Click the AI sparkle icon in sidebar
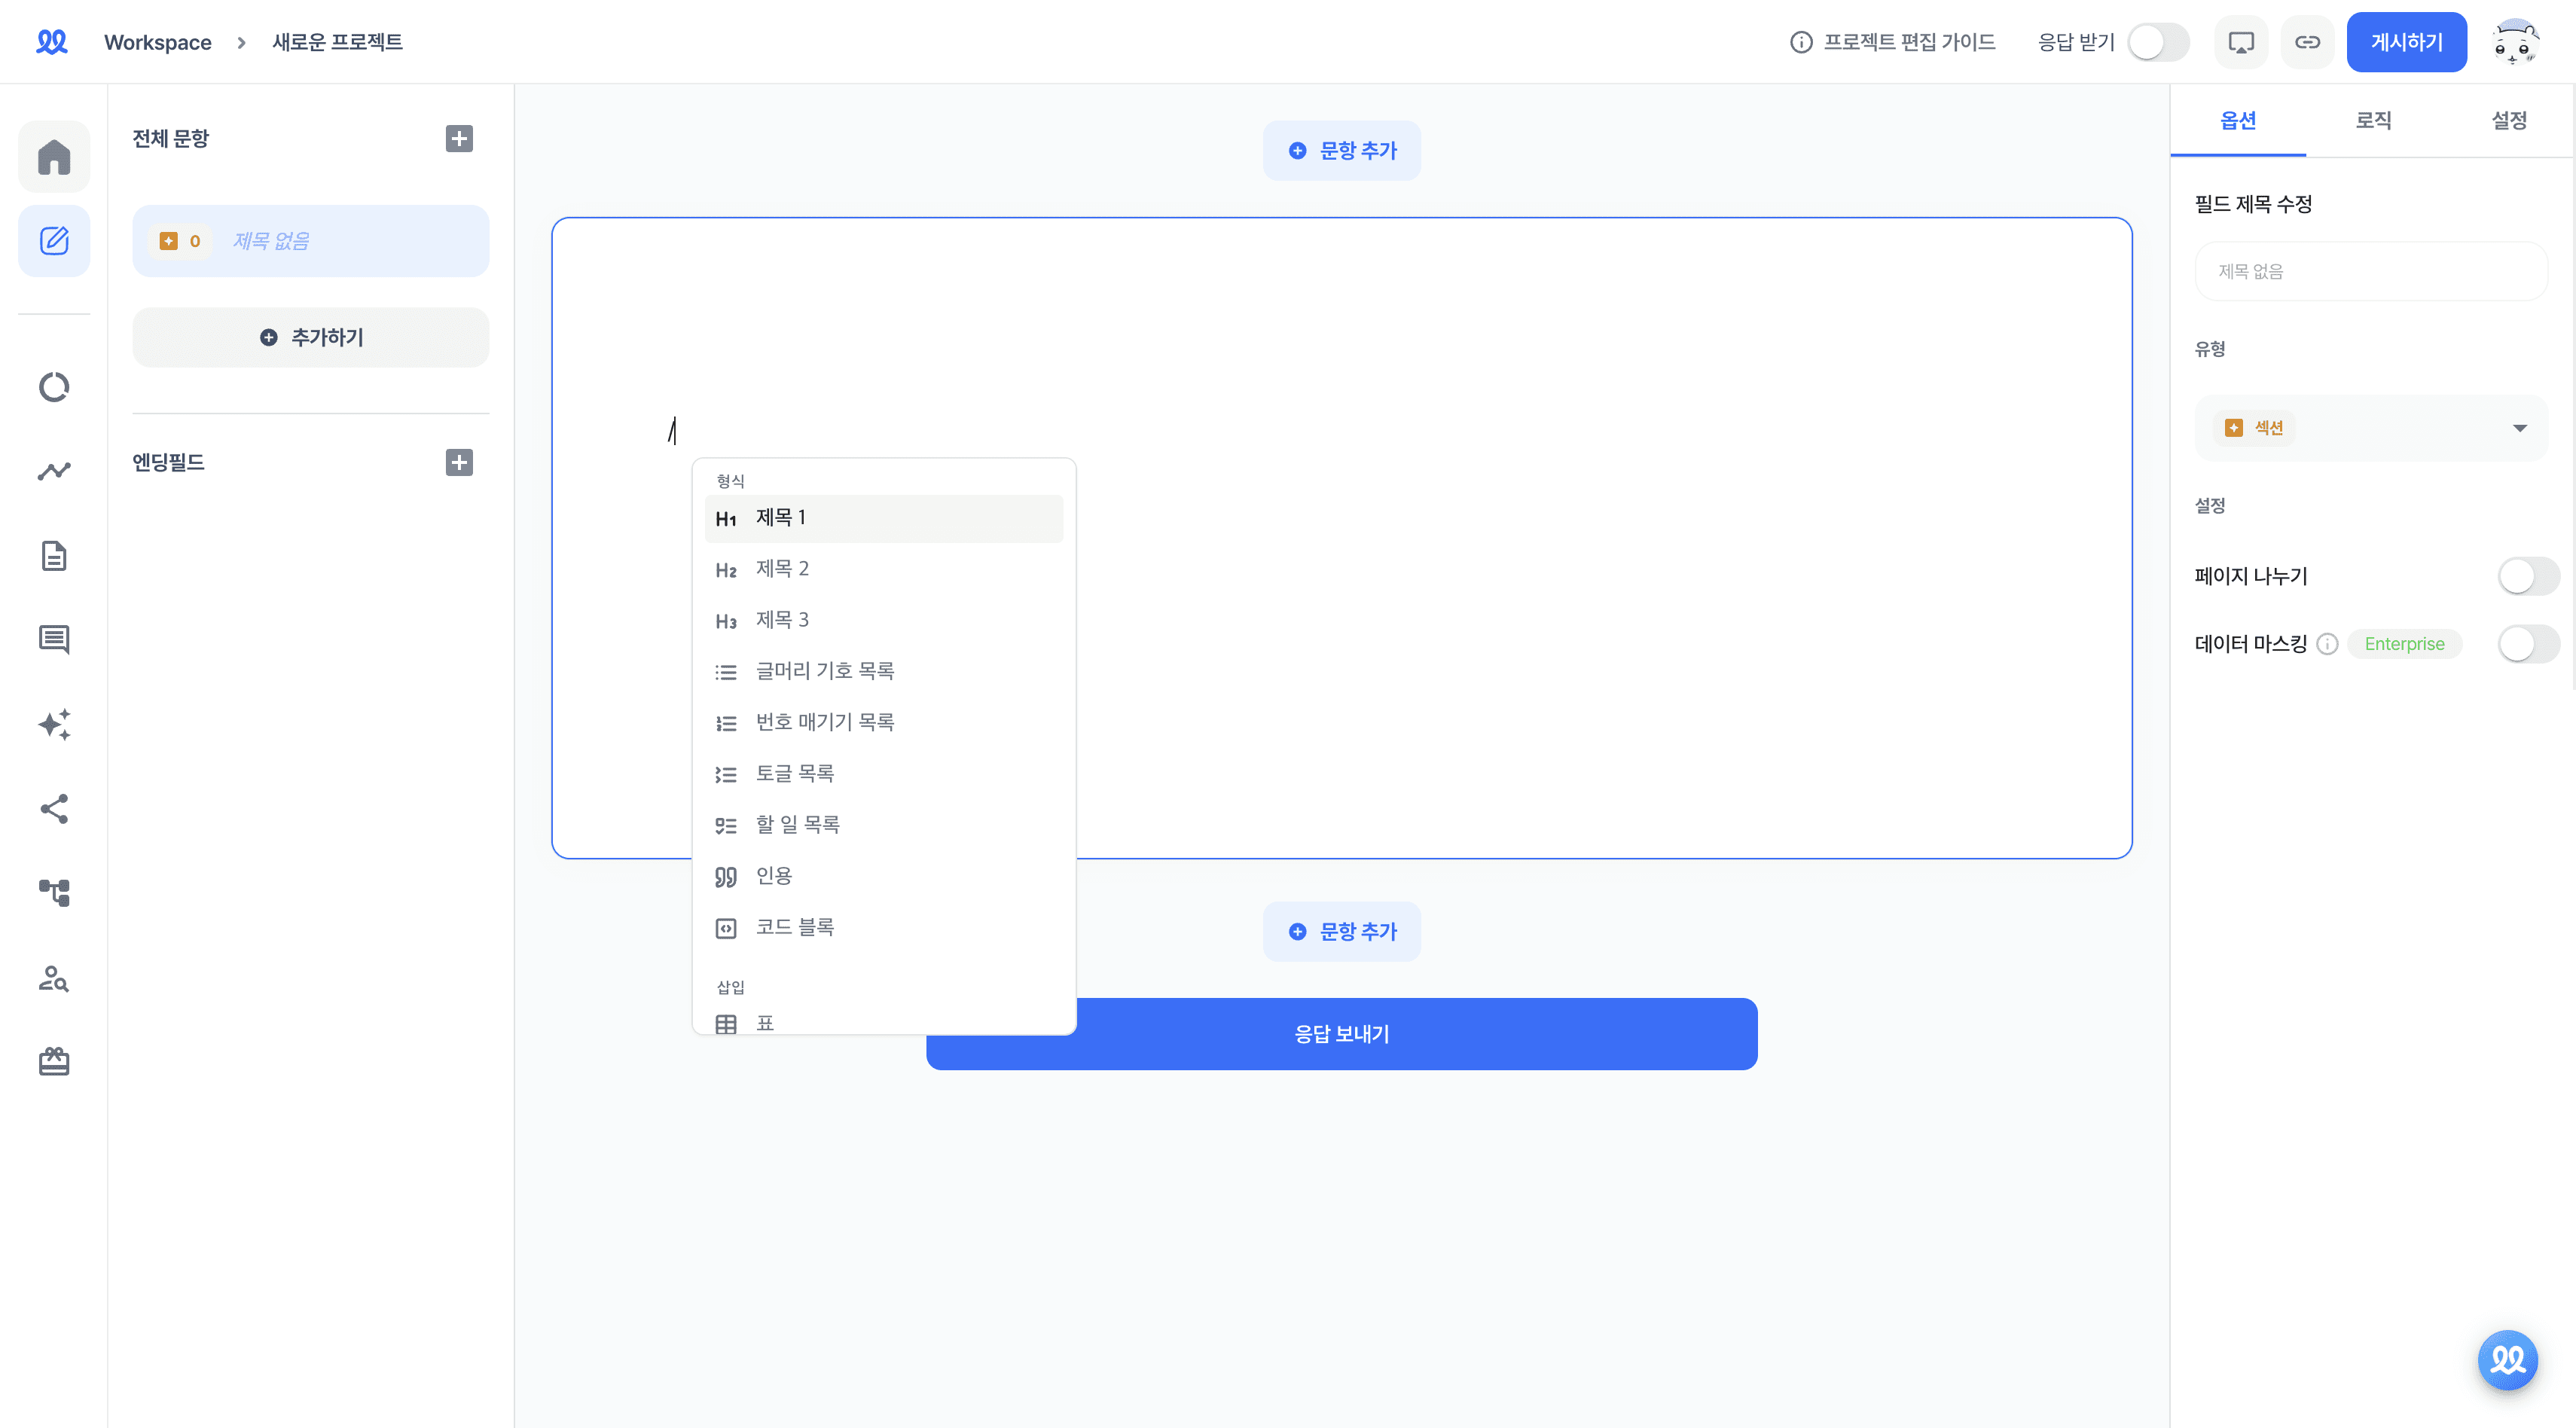2576x1428 pixels. coord(54,724)
